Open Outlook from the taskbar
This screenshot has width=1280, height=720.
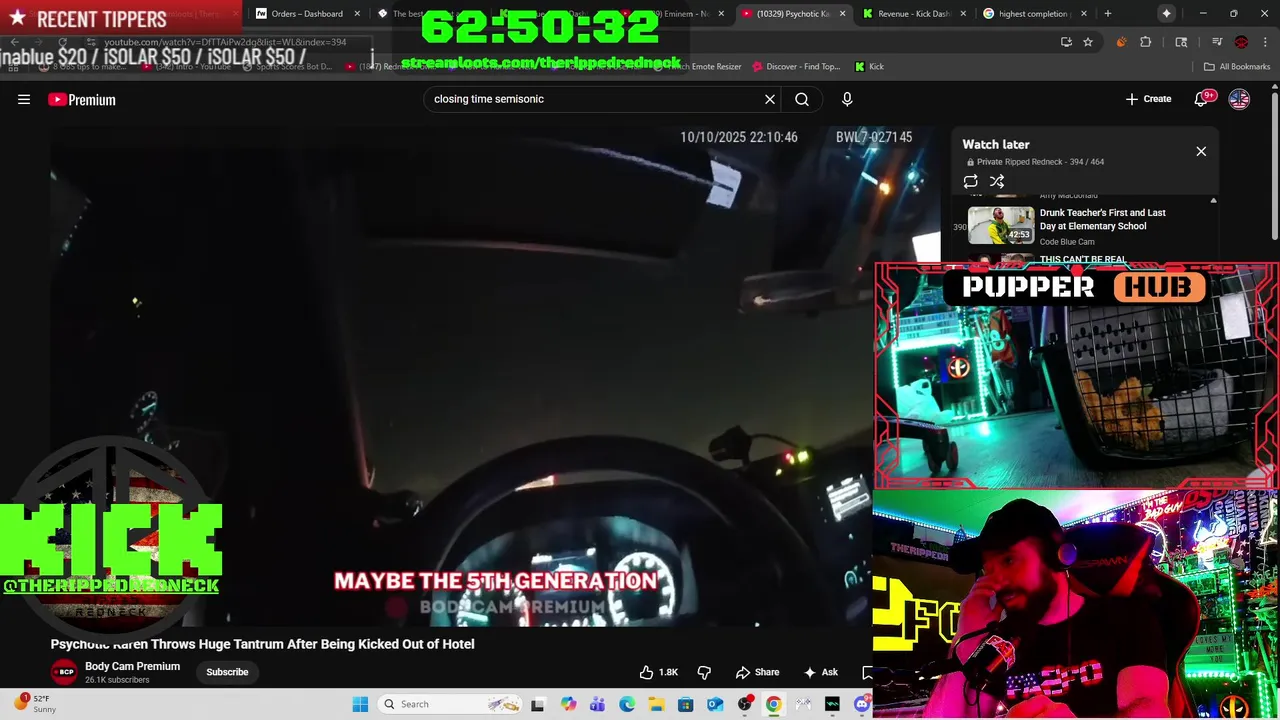[715, 704]
